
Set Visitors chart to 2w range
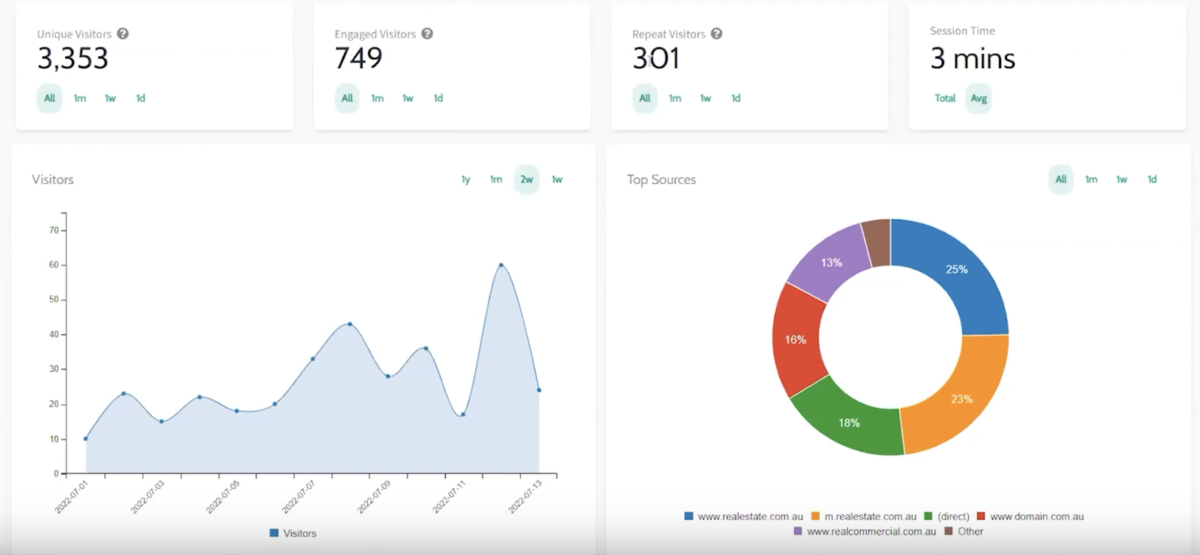(x=526, y=180)
